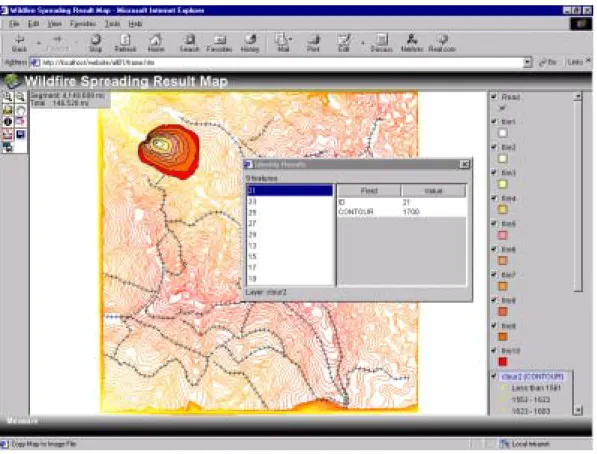Image resolution: width=597 pixels, height=454 pixels.
Task: Open the Back button history dropdown arrow
Action: 38,43
